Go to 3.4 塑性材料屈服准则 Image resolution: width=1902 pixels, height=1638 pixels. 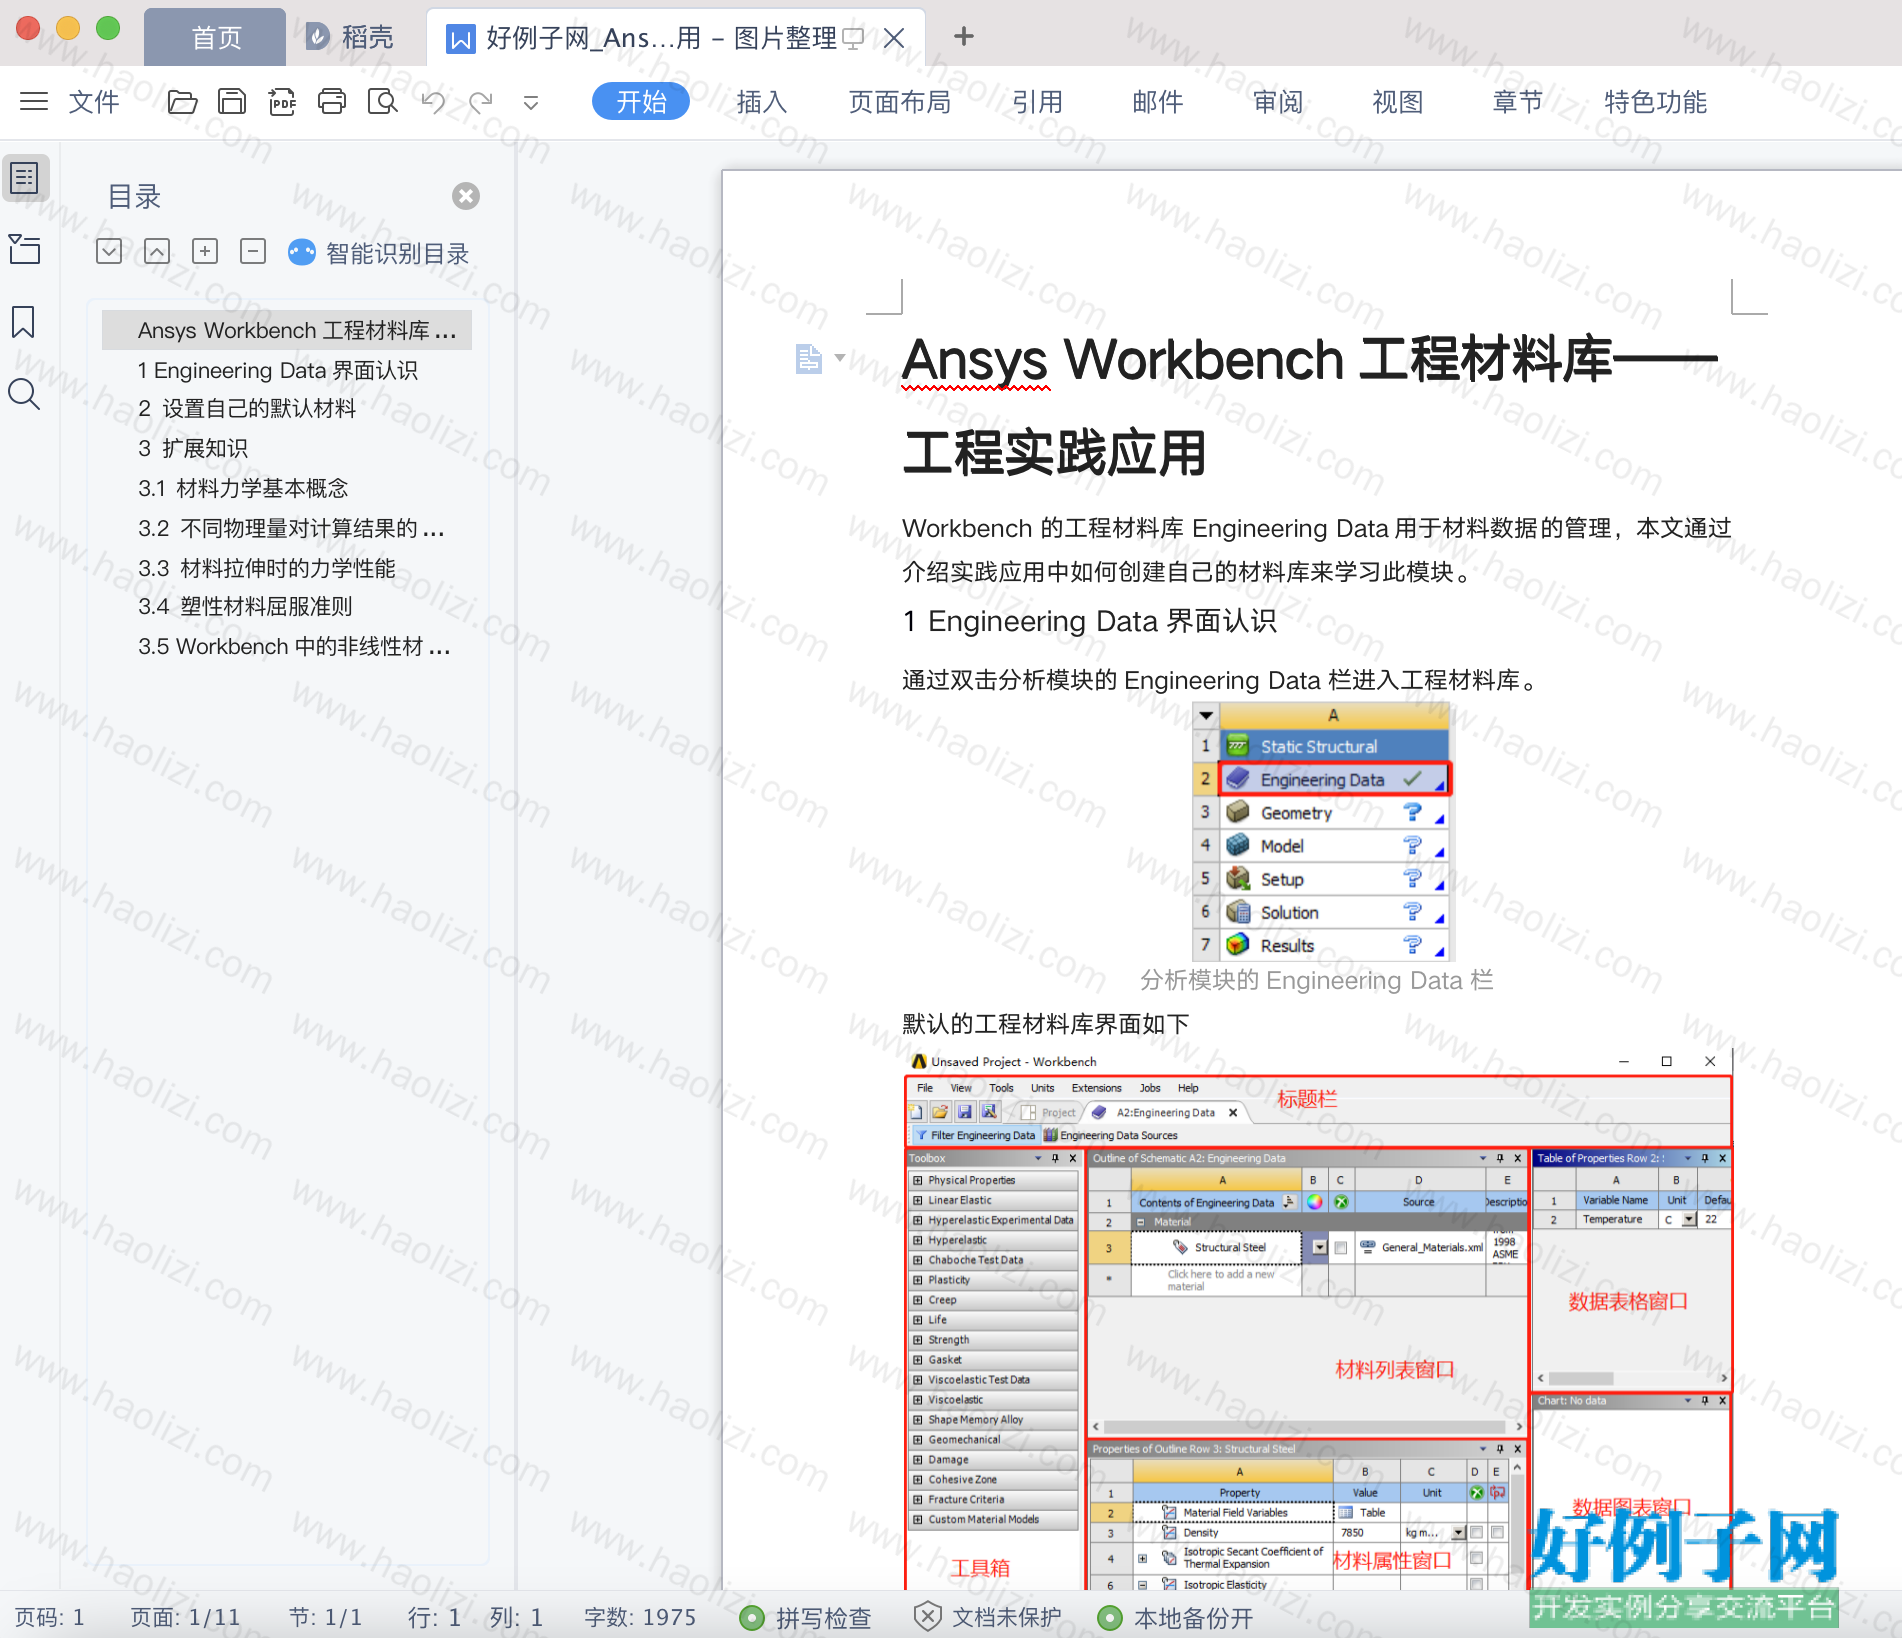point(245,606)
